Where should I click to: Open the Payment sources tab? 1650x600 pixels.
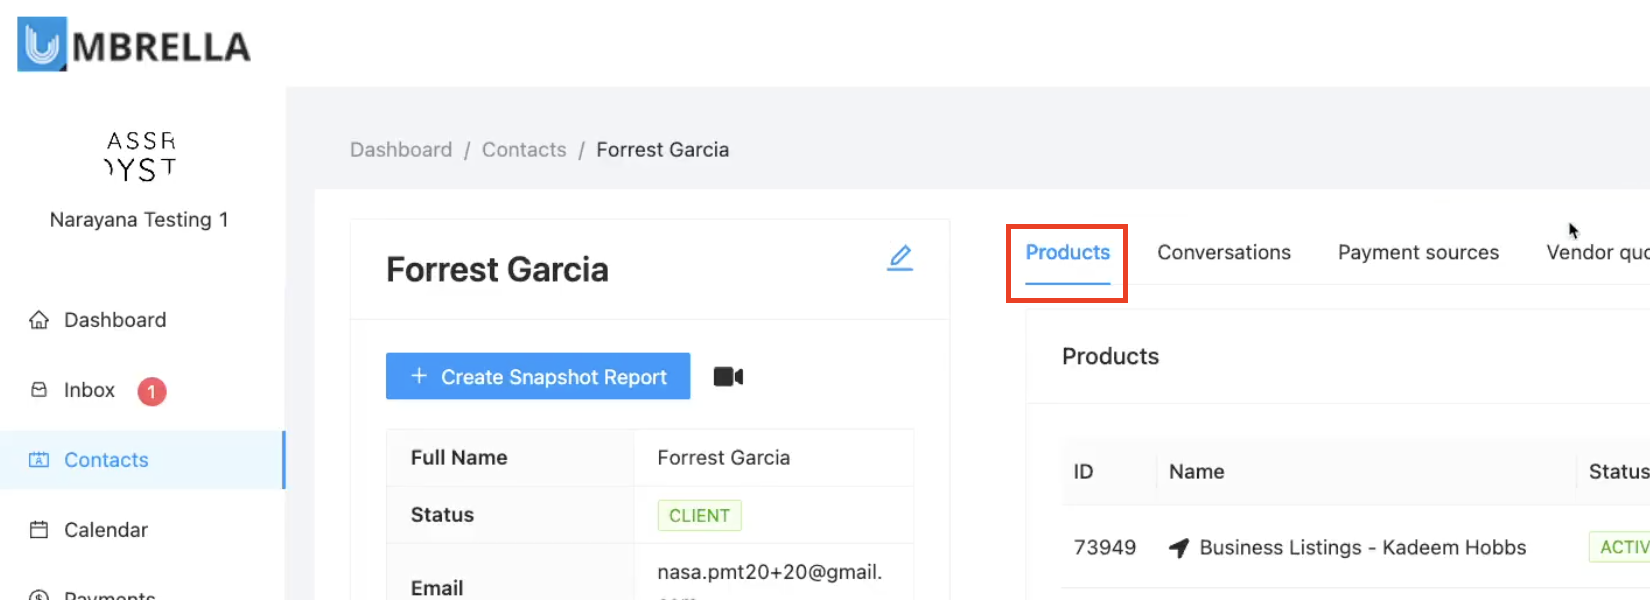click(x=1418, y=253)
